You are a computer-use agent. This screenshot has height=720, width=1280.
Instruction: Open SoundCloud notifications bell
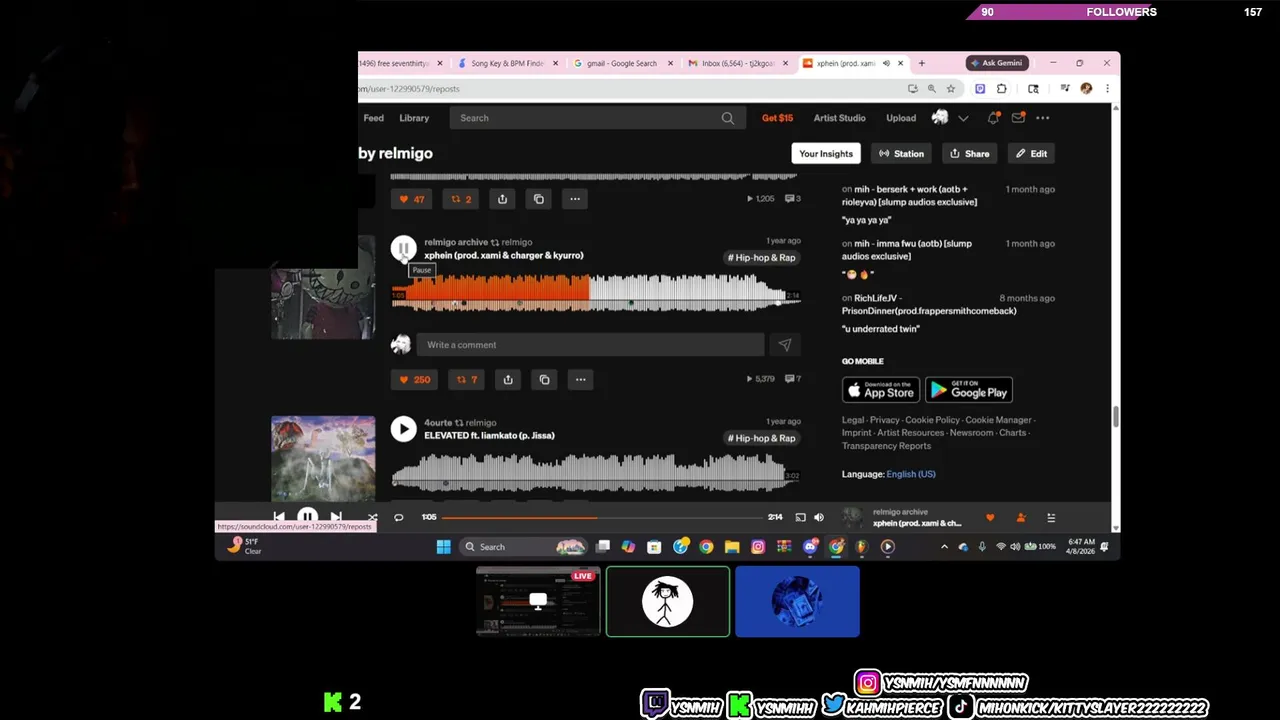pos(993,118)
